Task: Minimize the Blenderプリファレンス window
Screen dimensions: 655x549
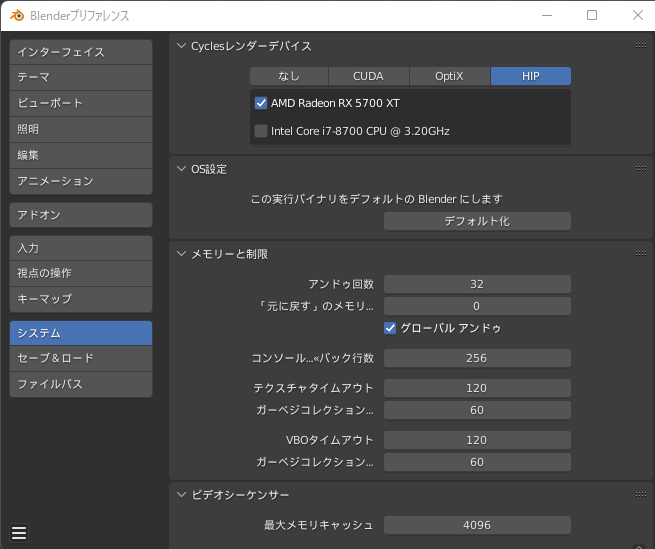Action: coord(547,15)
